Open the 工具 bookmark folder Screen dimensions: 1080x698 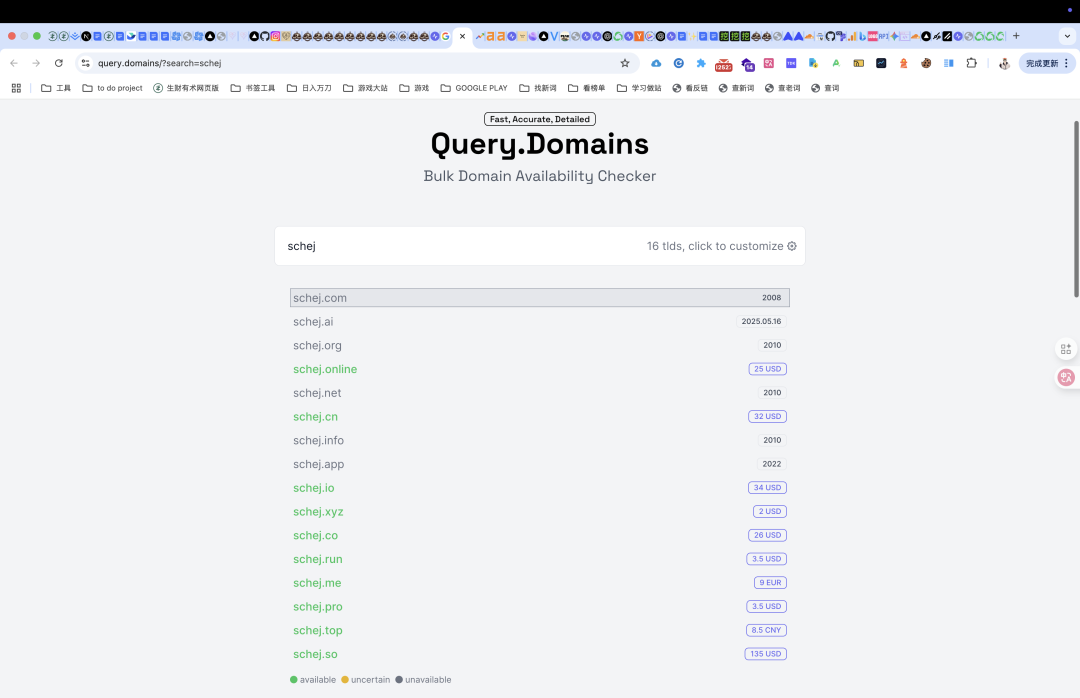coord(56,88)
